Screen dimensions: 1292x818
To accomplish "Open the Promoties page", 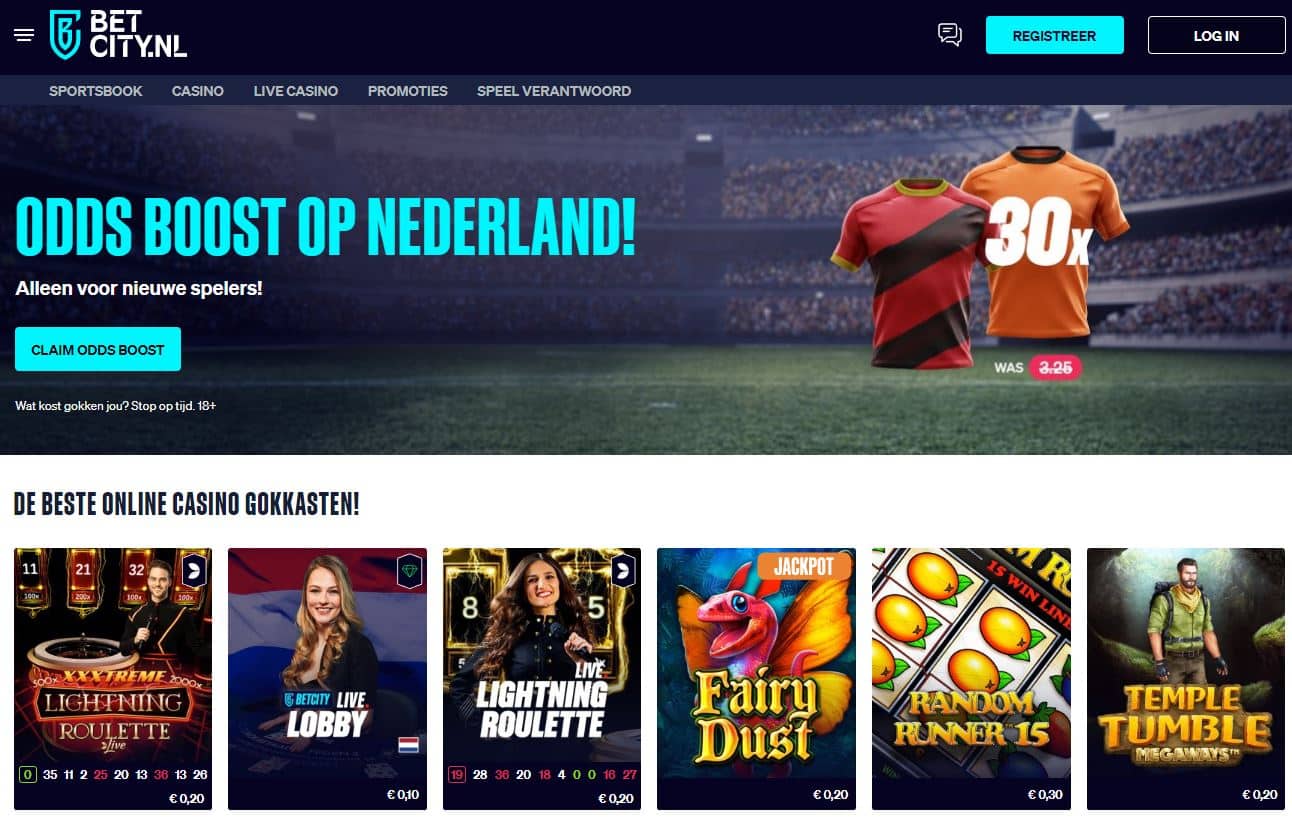I will (408, 91).
